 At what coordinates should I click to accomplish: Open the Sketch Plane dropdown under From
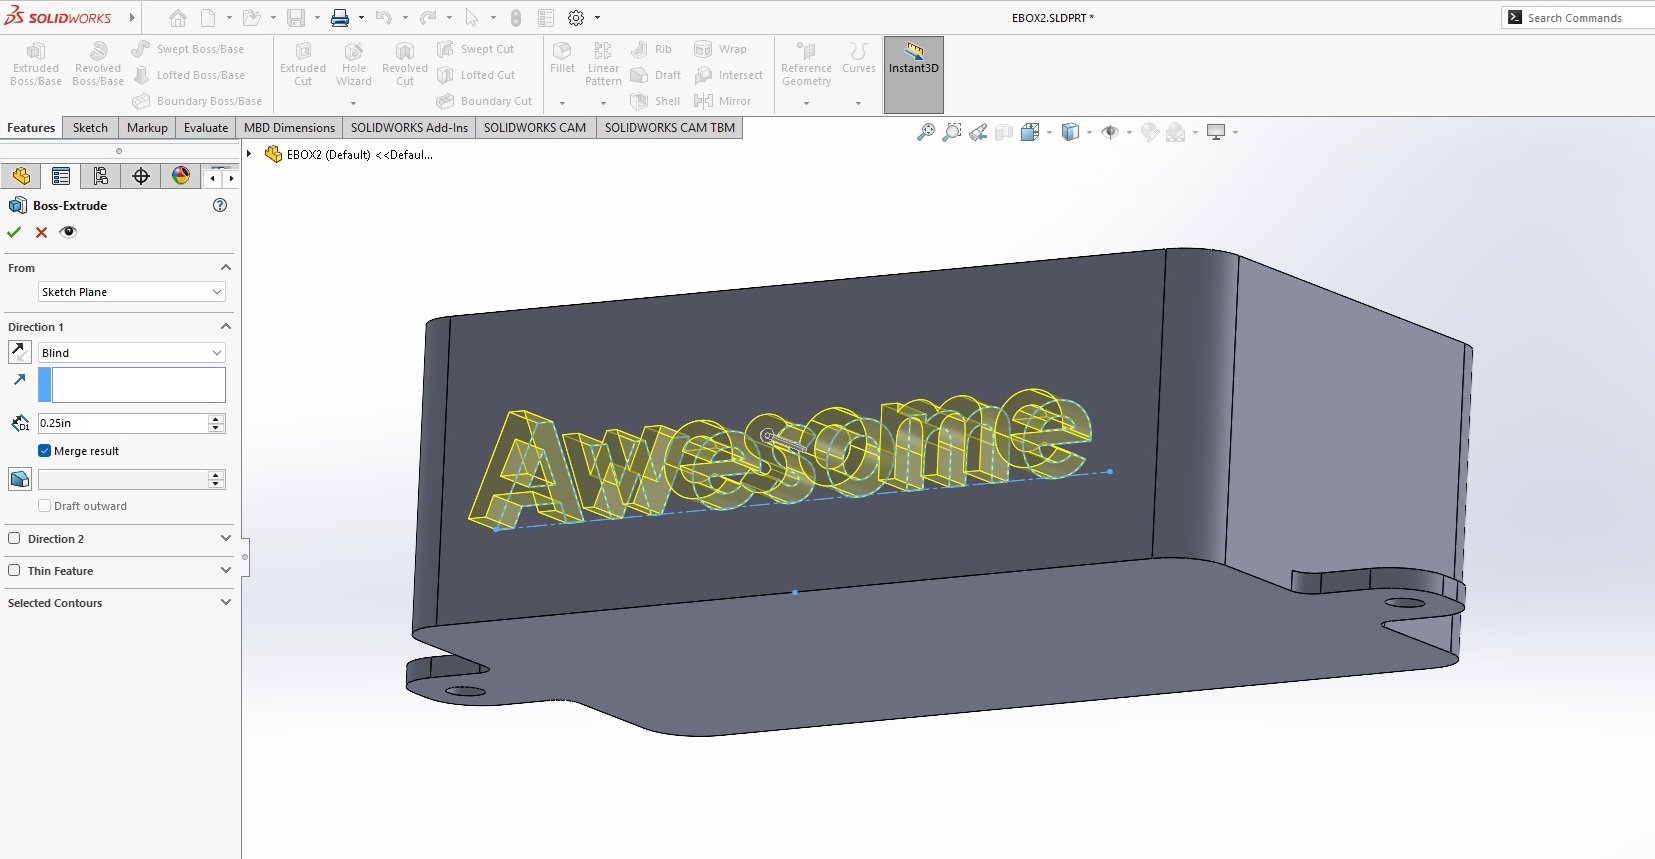click(131, 292)
